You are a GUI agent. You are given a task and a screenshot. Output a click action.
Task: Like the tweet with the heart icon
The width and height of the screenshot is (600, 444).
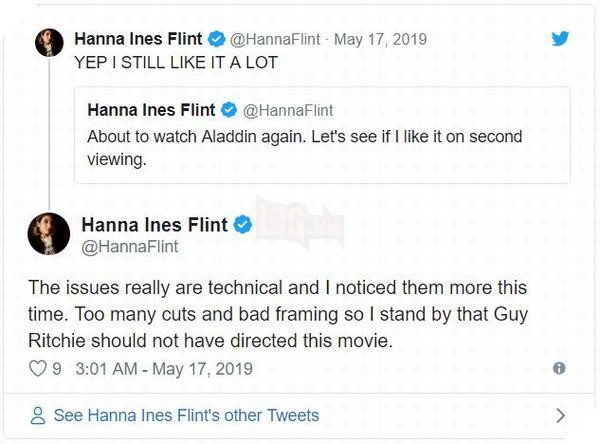(x=39, y=369)
